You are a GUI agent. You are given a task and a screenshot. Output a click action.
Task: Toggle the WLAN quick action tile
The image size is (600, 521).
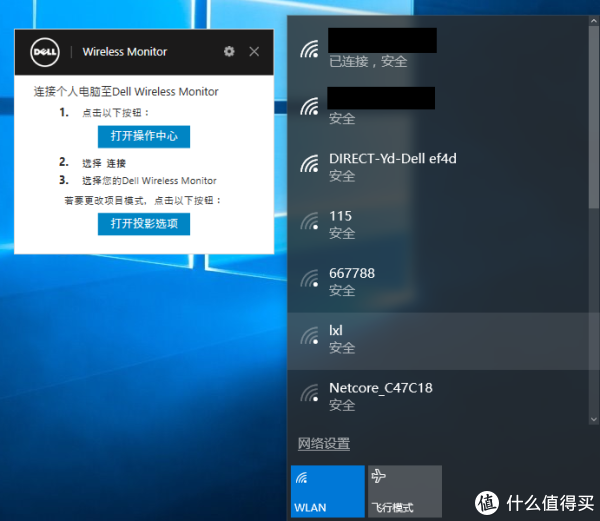pyautogui.click(x=328, y=491)
